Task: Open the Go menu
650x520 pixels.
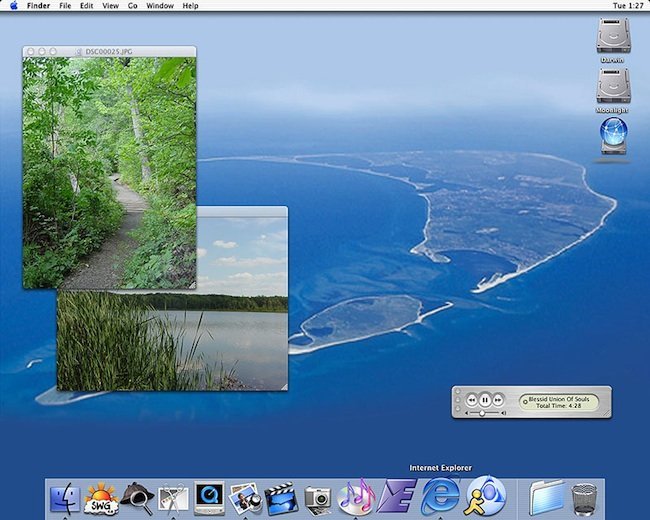Action: coord(132,6)
